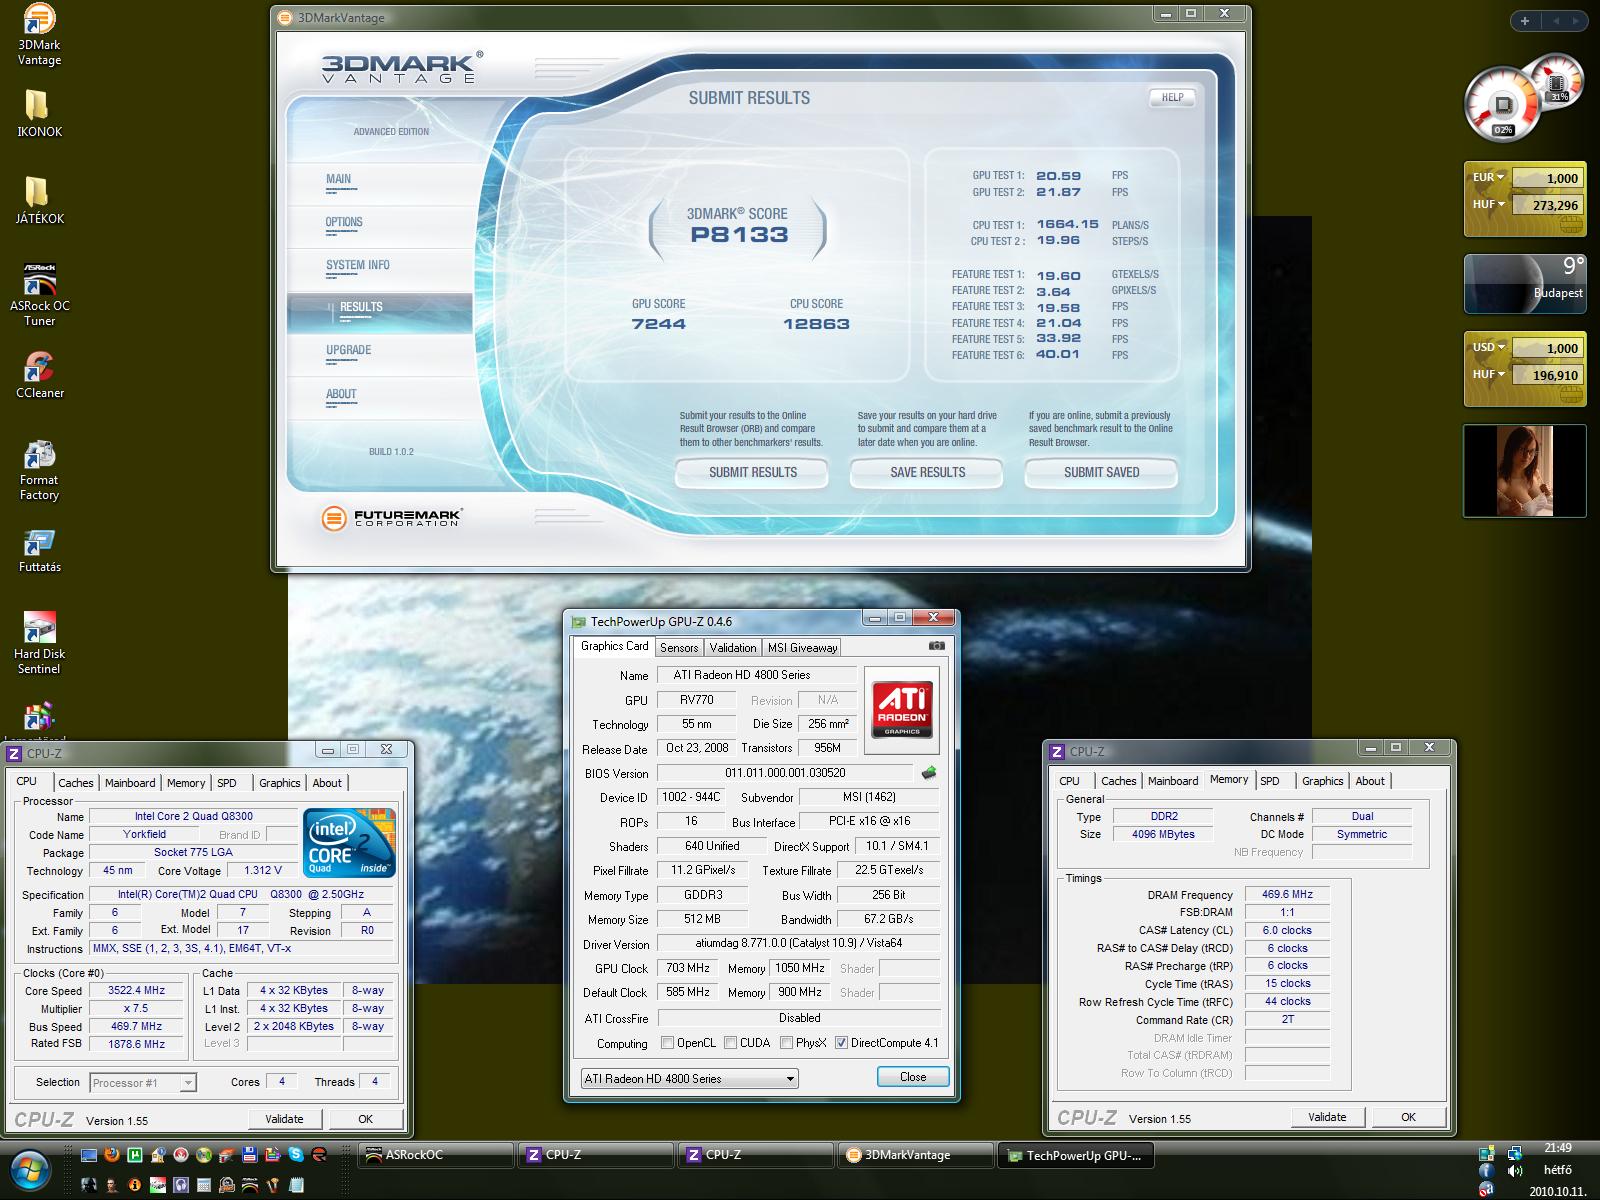Click the save BIOS chip icon
The width and height of the screenshot is (1600, 1200).
[929, 772]
